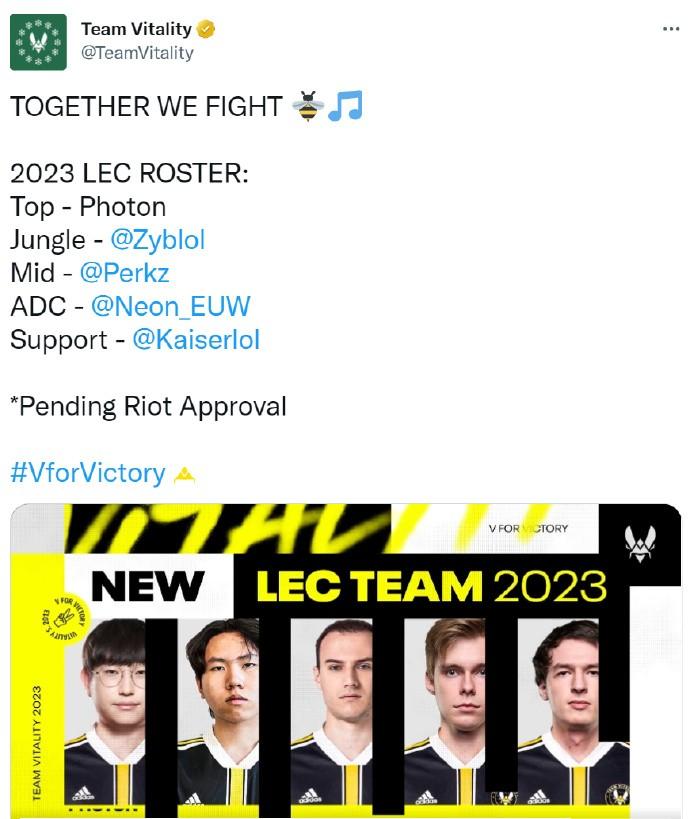The image size is (690, 819).
Task: Click the @TeamVitality handle
Action: click(x=138, y=53)
